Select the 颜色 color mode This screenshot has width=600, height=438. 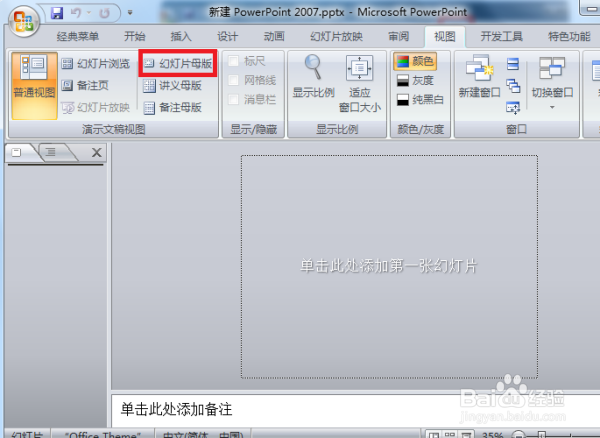(x=415, y=61)
